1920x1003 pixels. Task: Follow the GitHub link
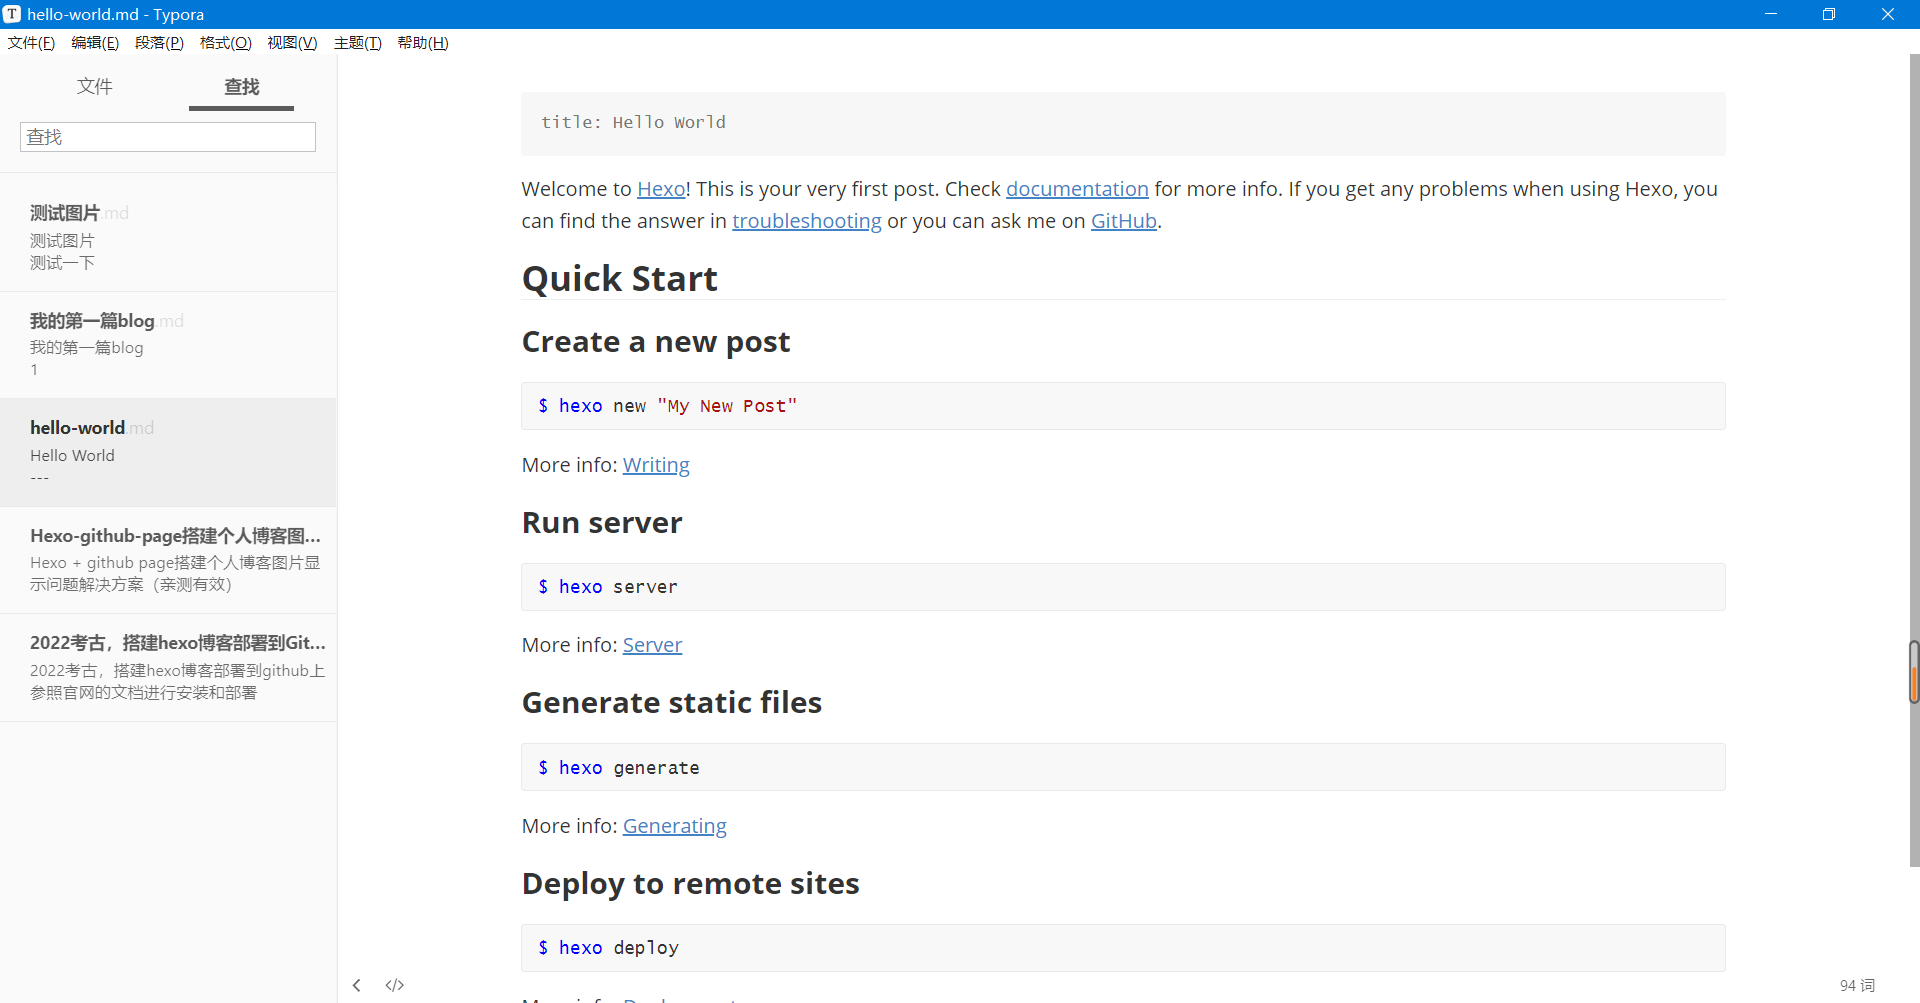click(x=1123, y=221)
